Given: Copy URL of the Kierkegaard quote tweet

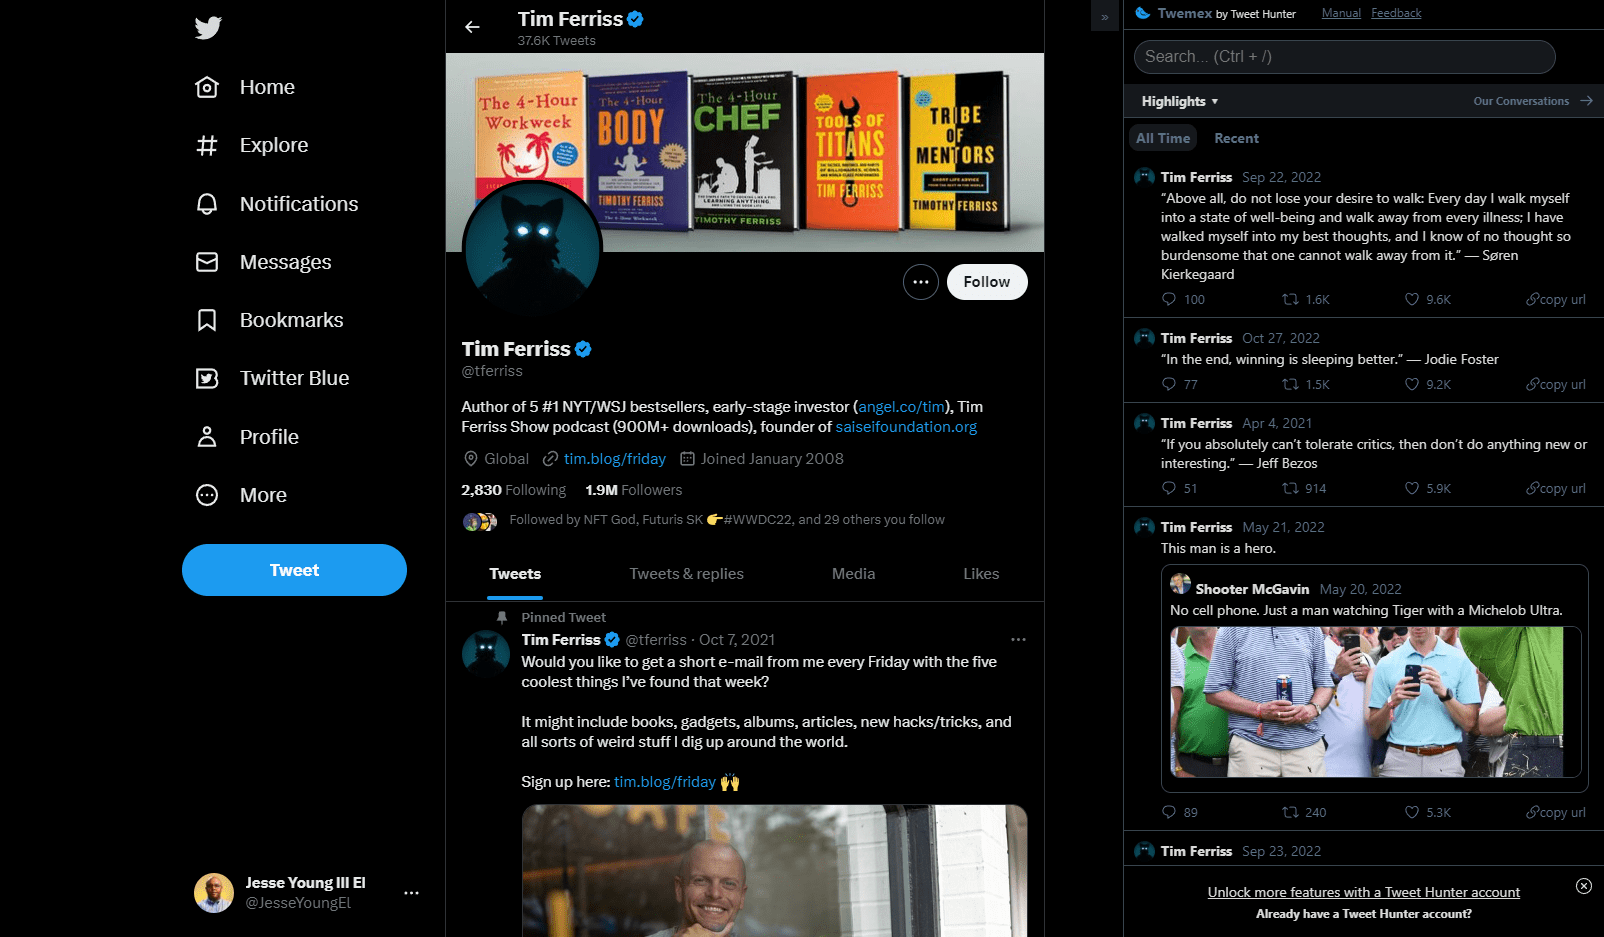Looking at the screenshot, I should pos(1556,299).
